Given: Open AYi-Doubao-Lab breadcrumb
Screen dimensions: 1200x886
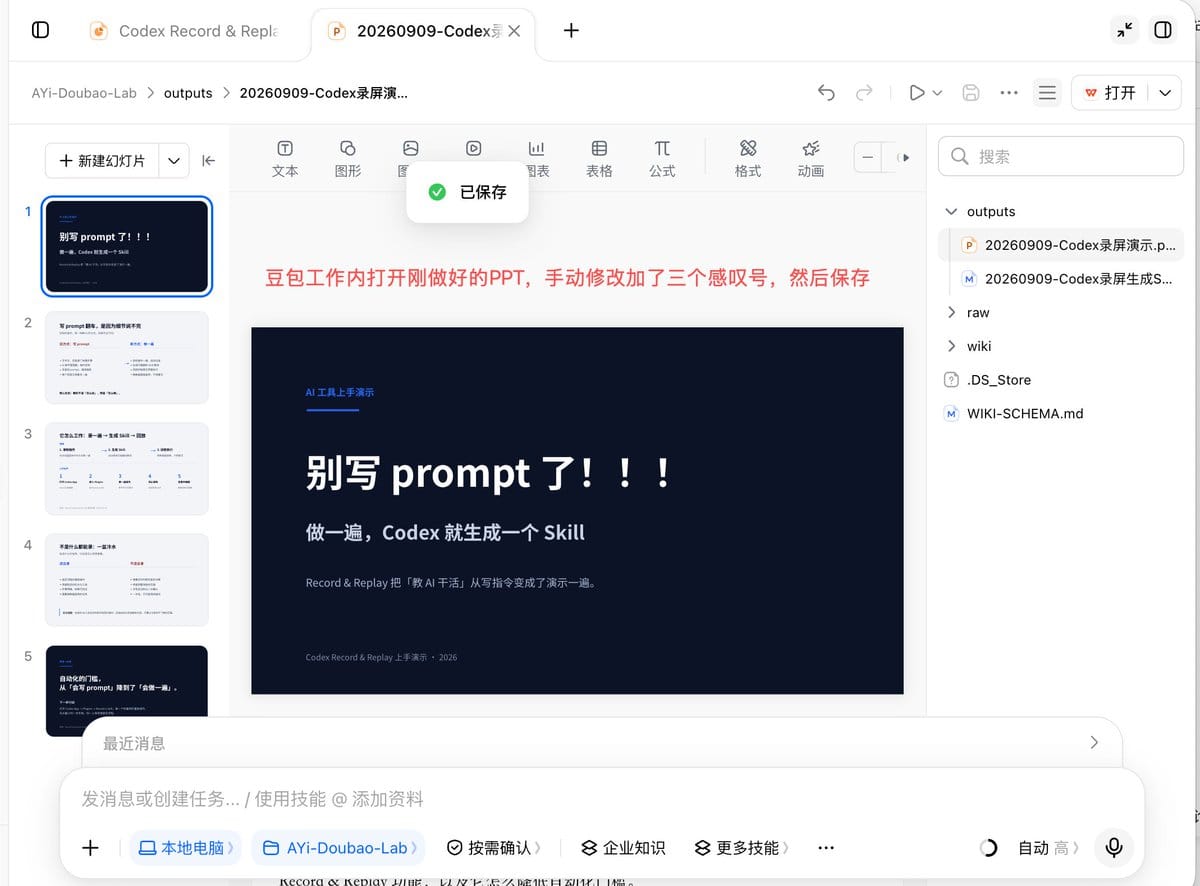Looking at the screenshot, I should (x=84, y=93).
